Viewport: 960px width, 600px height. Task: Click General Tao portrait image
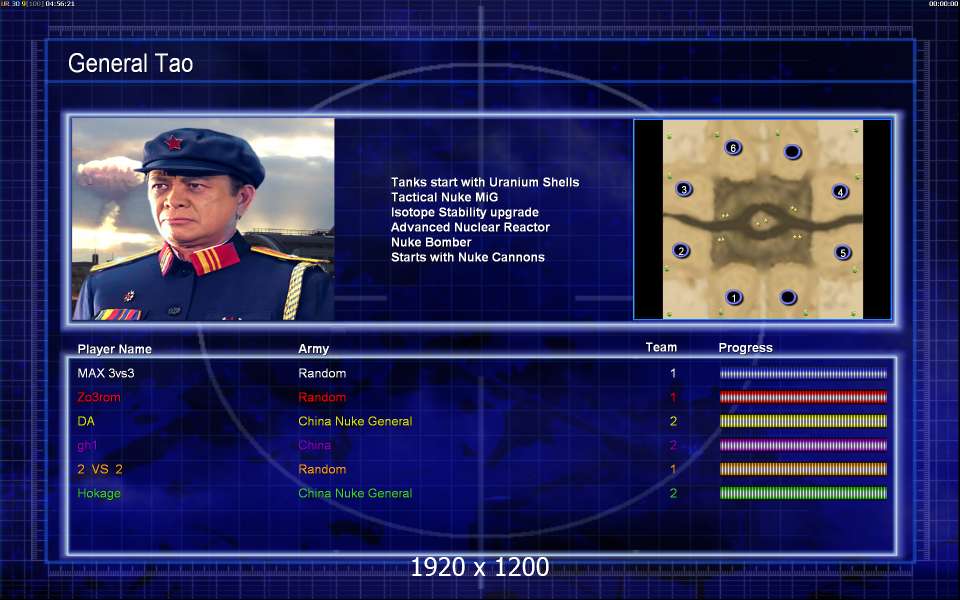click(x=203, y=219)
